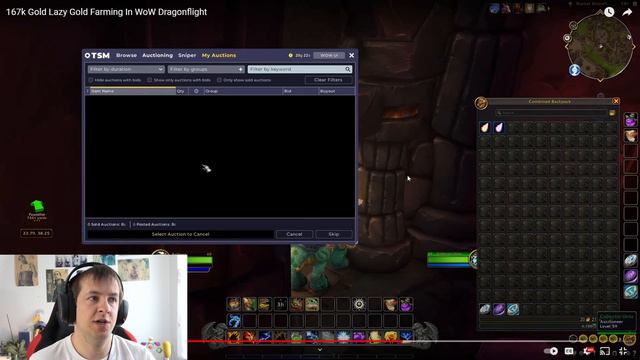Select the Sniper tab in TSM
This screenshot has height=360, width=640.
187,55
